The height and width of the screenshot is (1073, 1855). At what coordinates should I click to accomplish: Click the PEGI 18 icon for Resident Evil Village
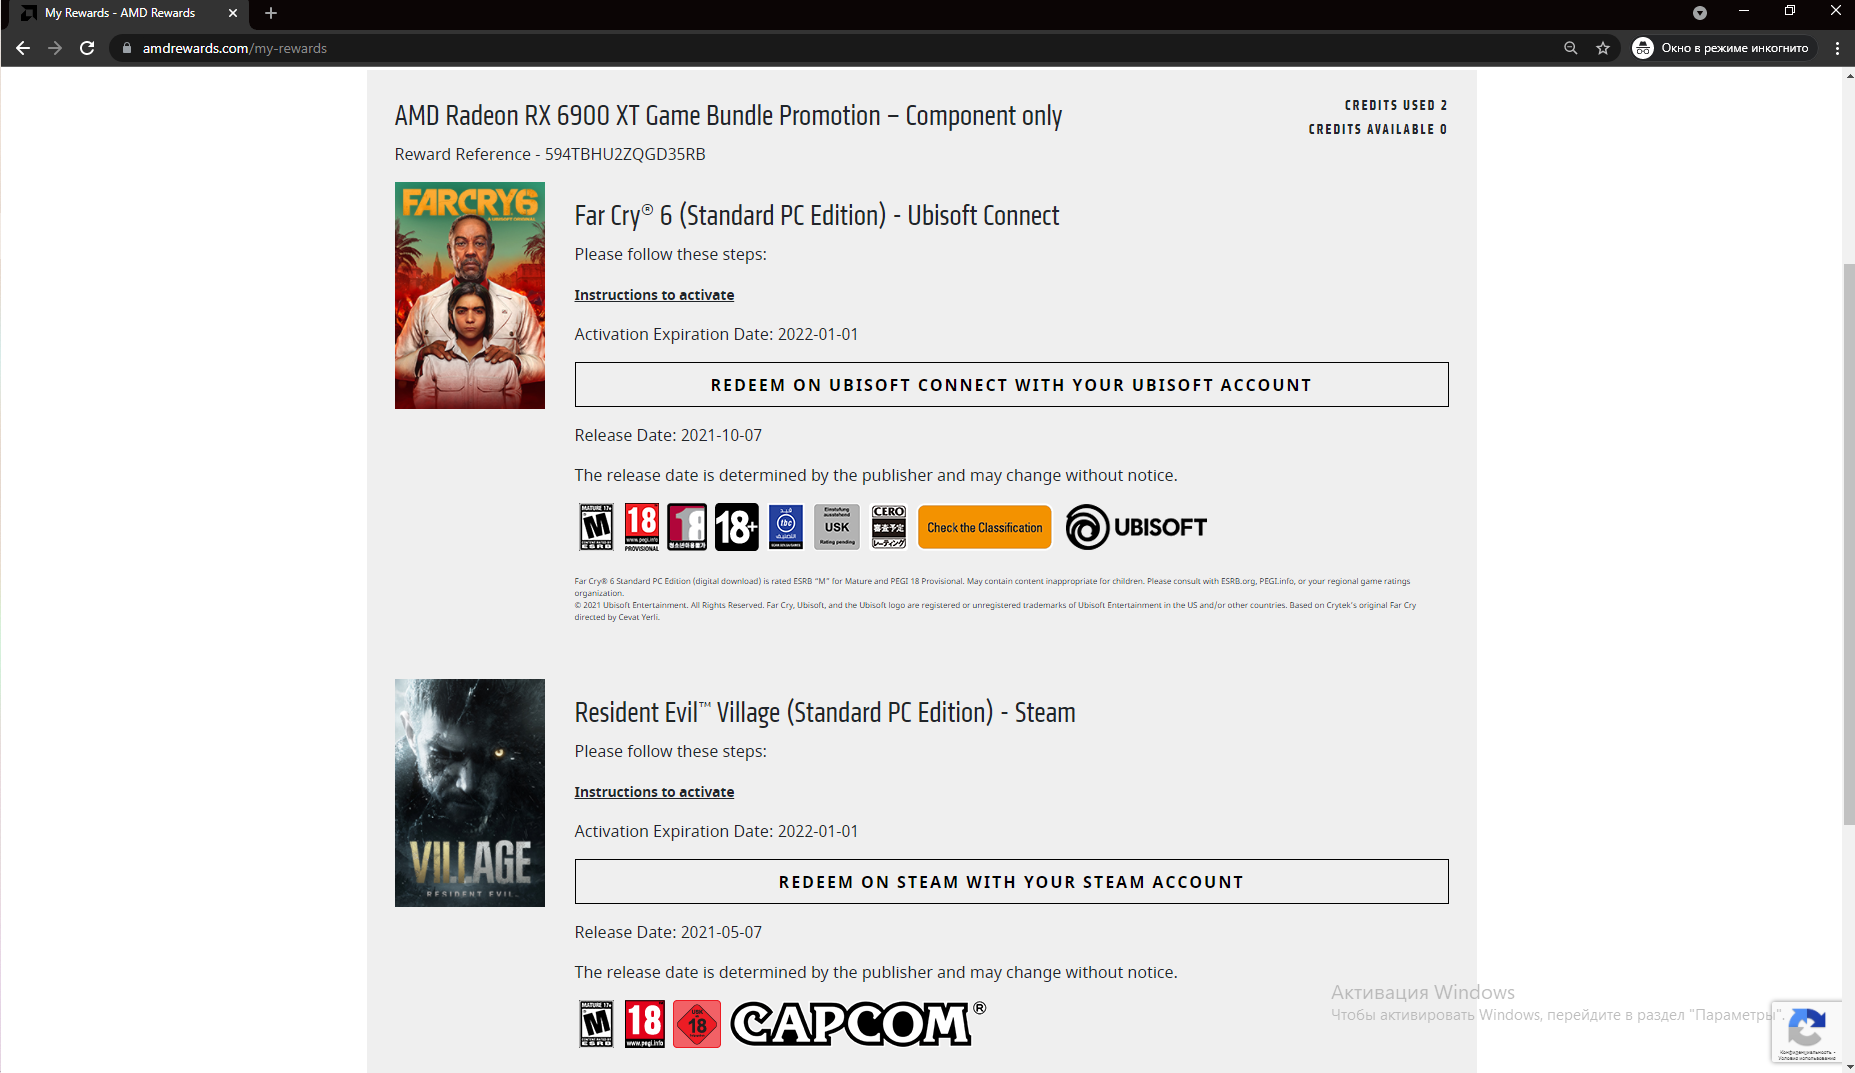click(645, 1024)
